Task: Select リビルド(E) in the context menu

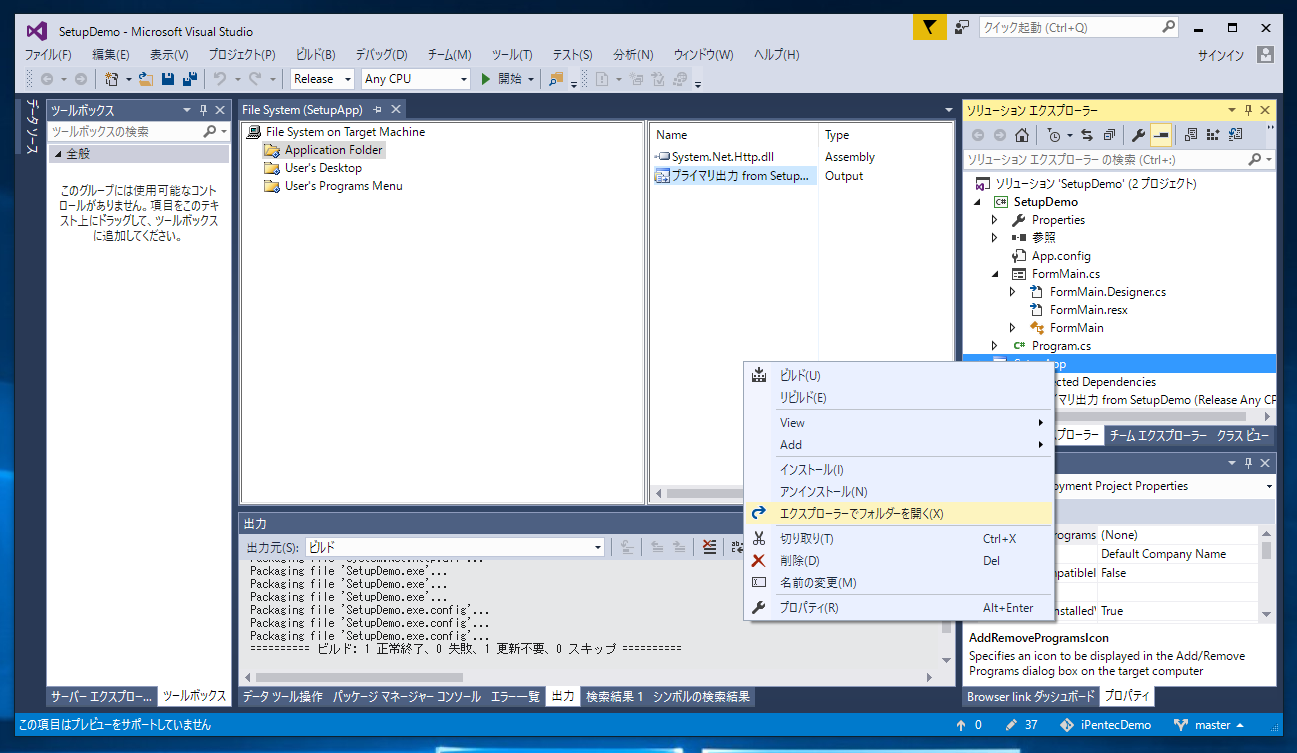Action: pos(898,398)
